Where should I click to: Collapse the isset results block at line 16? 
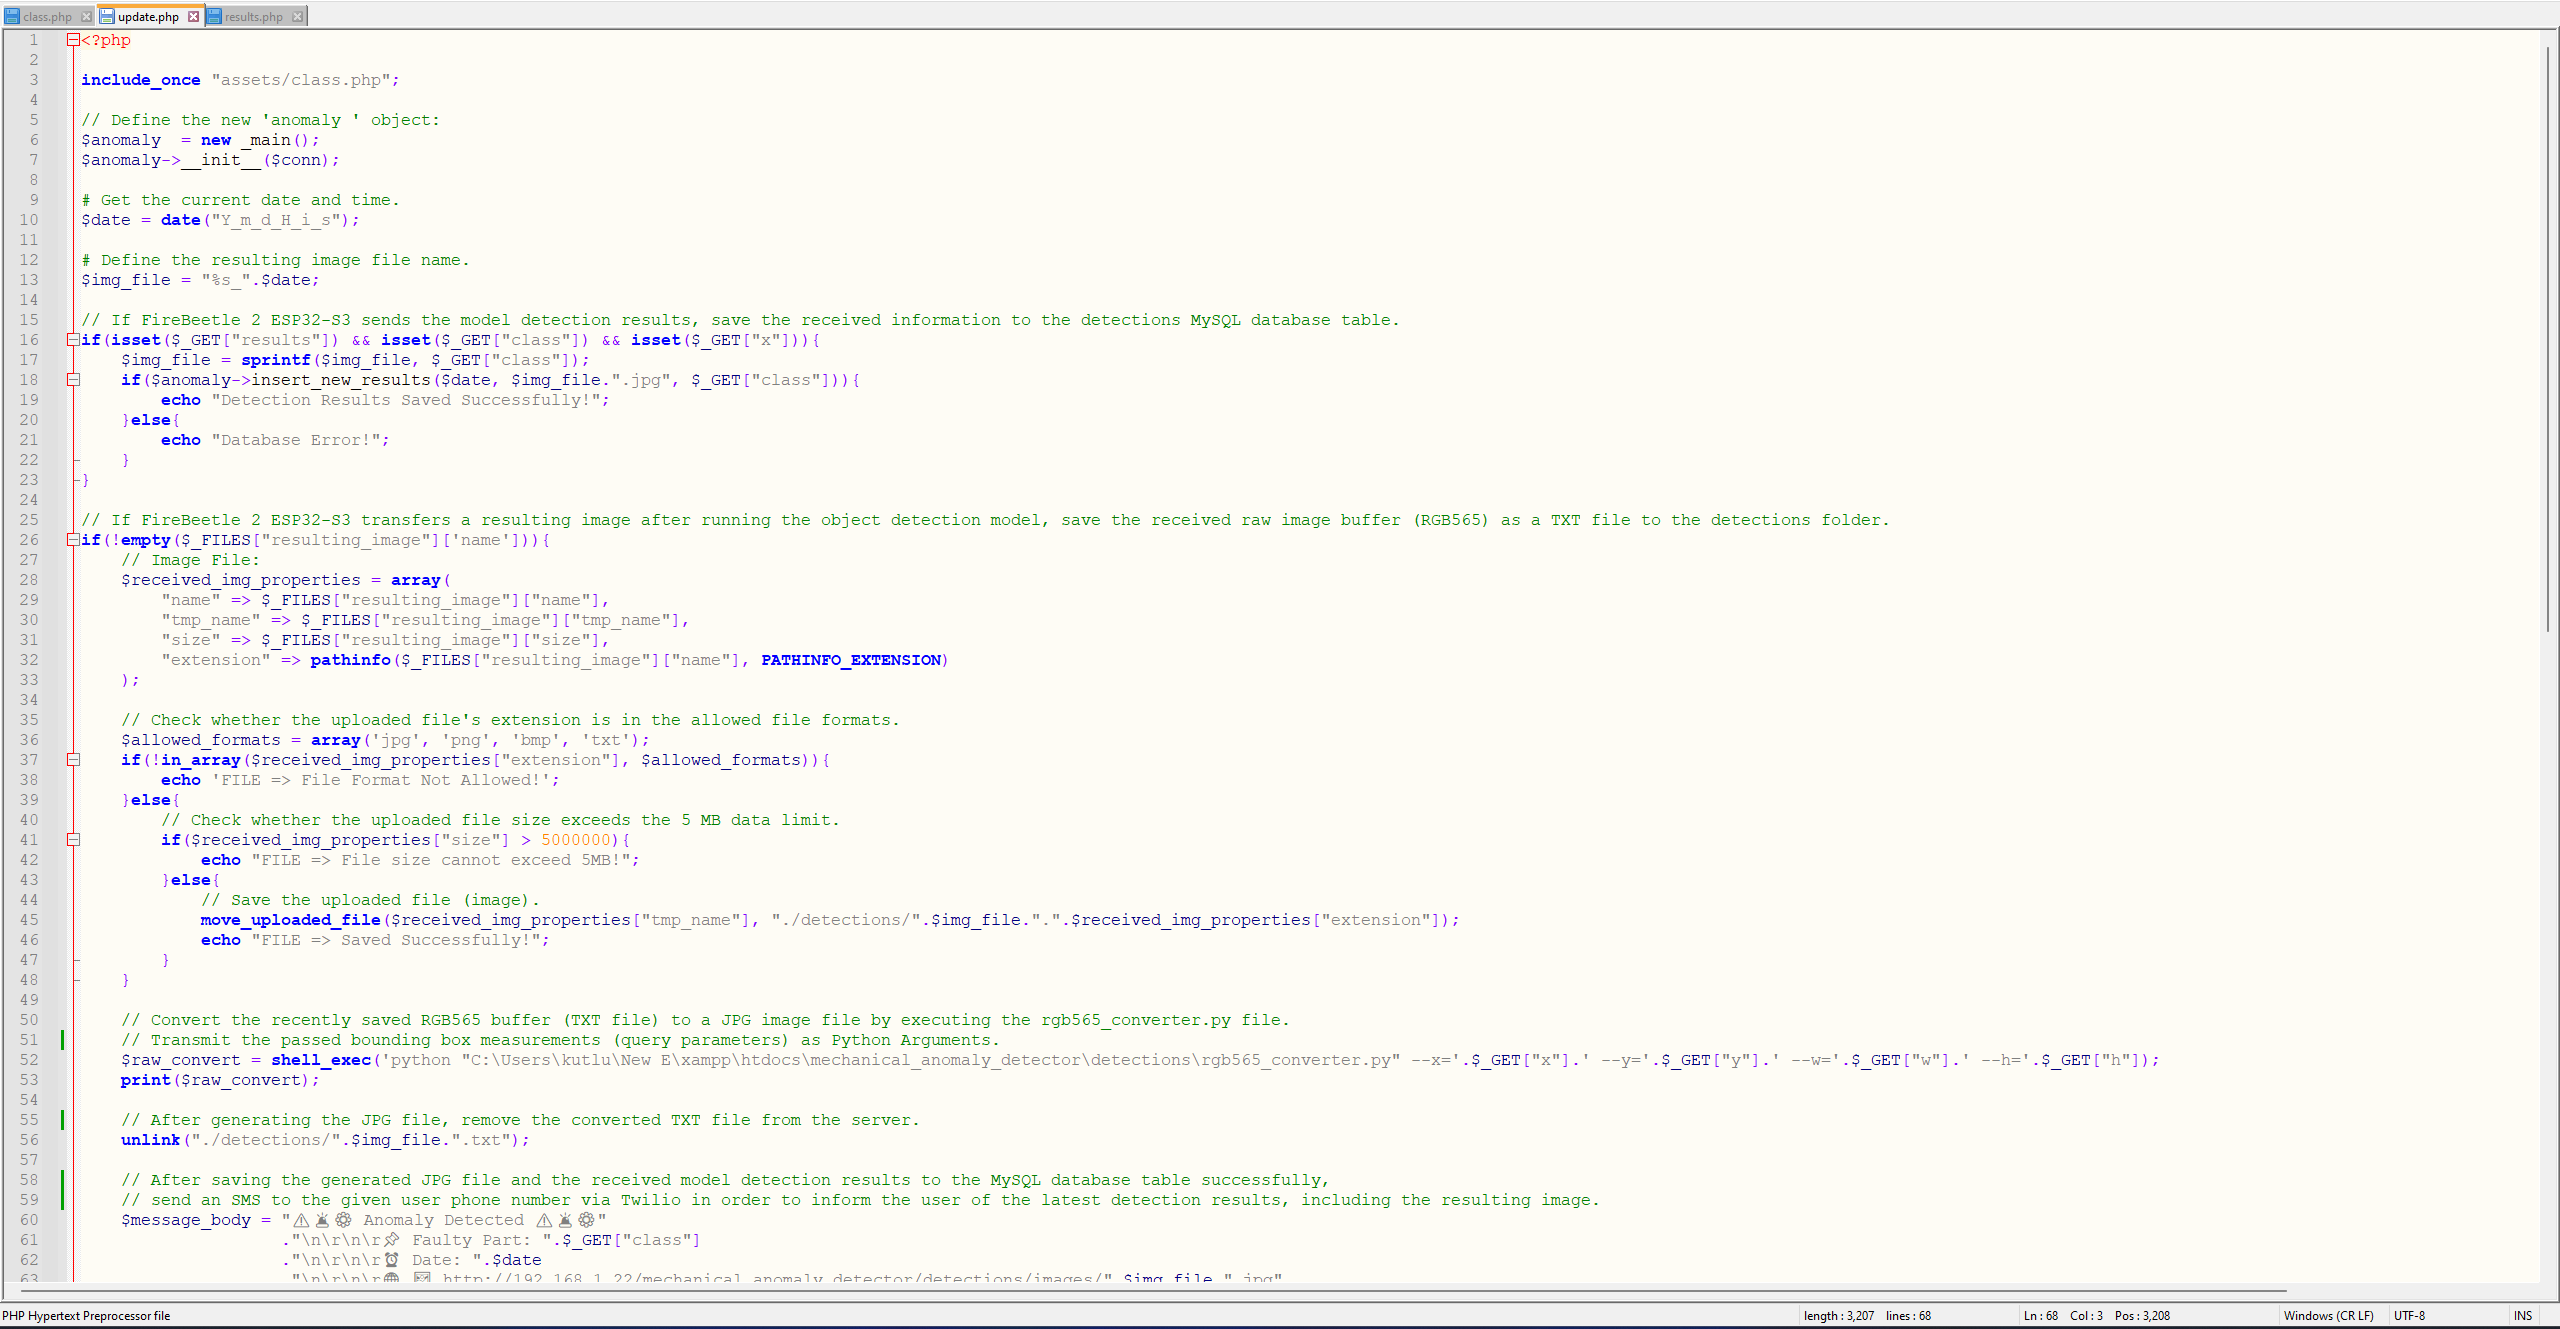pos(73,340)
